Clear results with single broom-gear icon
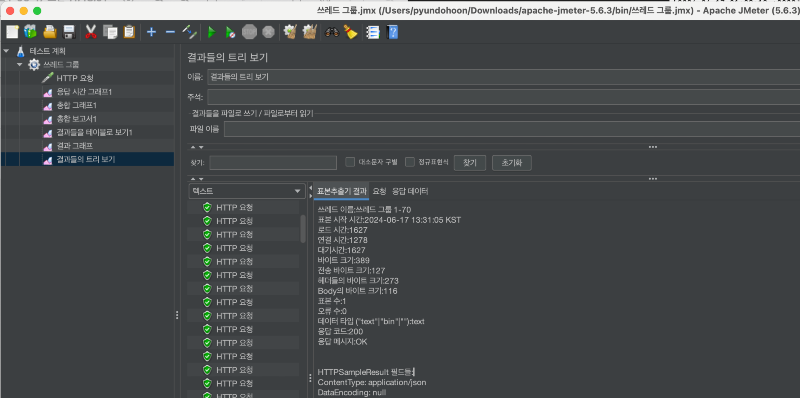The width and height of the screenshot is (800, 398). pos(290,32)
